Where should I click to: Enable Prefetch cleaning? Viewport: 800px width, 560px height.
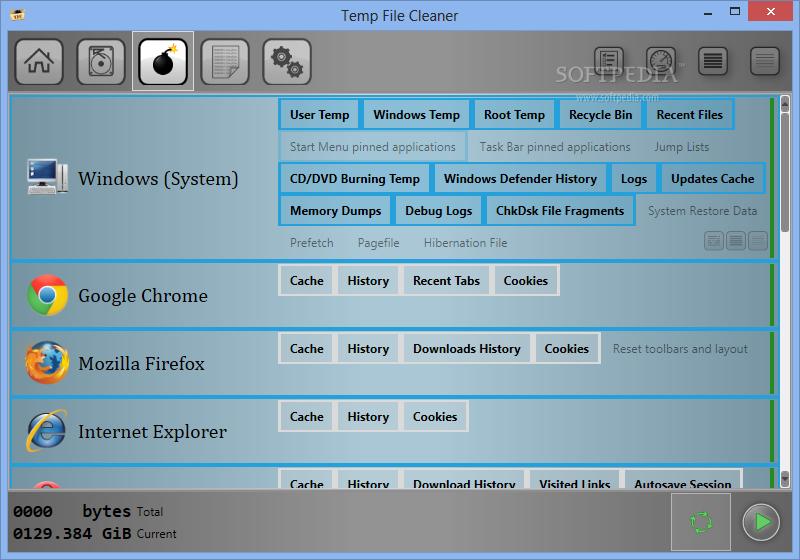(x=311, y=243)
